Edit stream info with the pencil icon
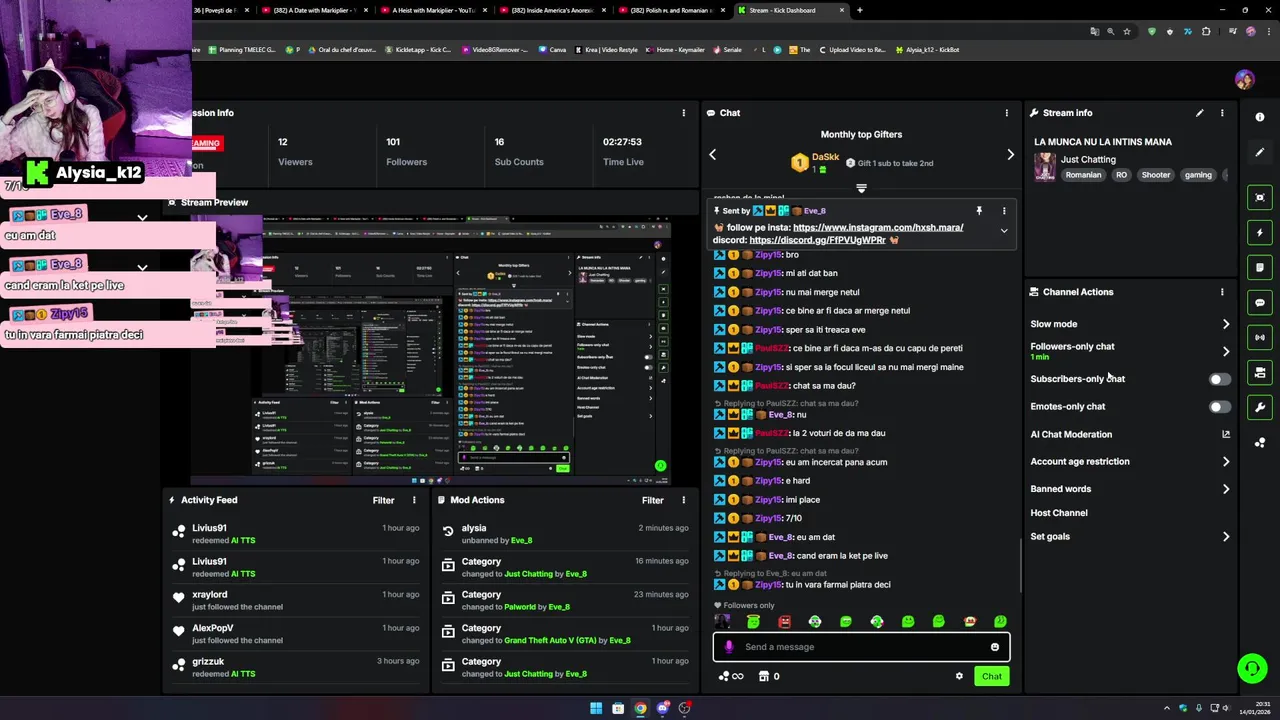The width and height of the screenshot is (1280, 720). pos(1199,113)
